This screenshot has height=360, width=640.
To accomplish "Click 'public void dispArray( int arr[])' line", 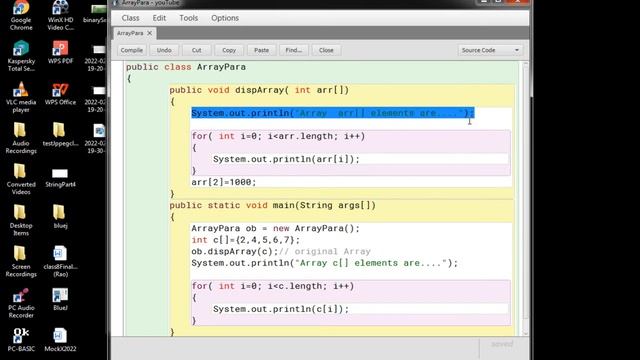I will coord(259,90).
